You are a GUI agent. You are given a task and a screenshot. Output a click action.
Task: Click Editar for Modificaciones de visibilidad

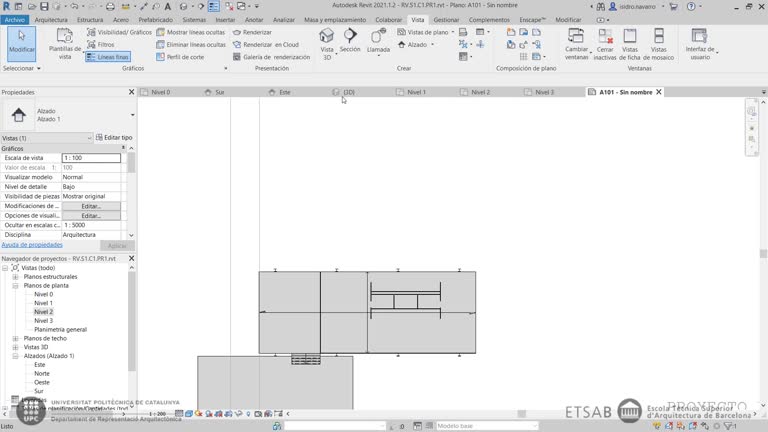point(91,206)
